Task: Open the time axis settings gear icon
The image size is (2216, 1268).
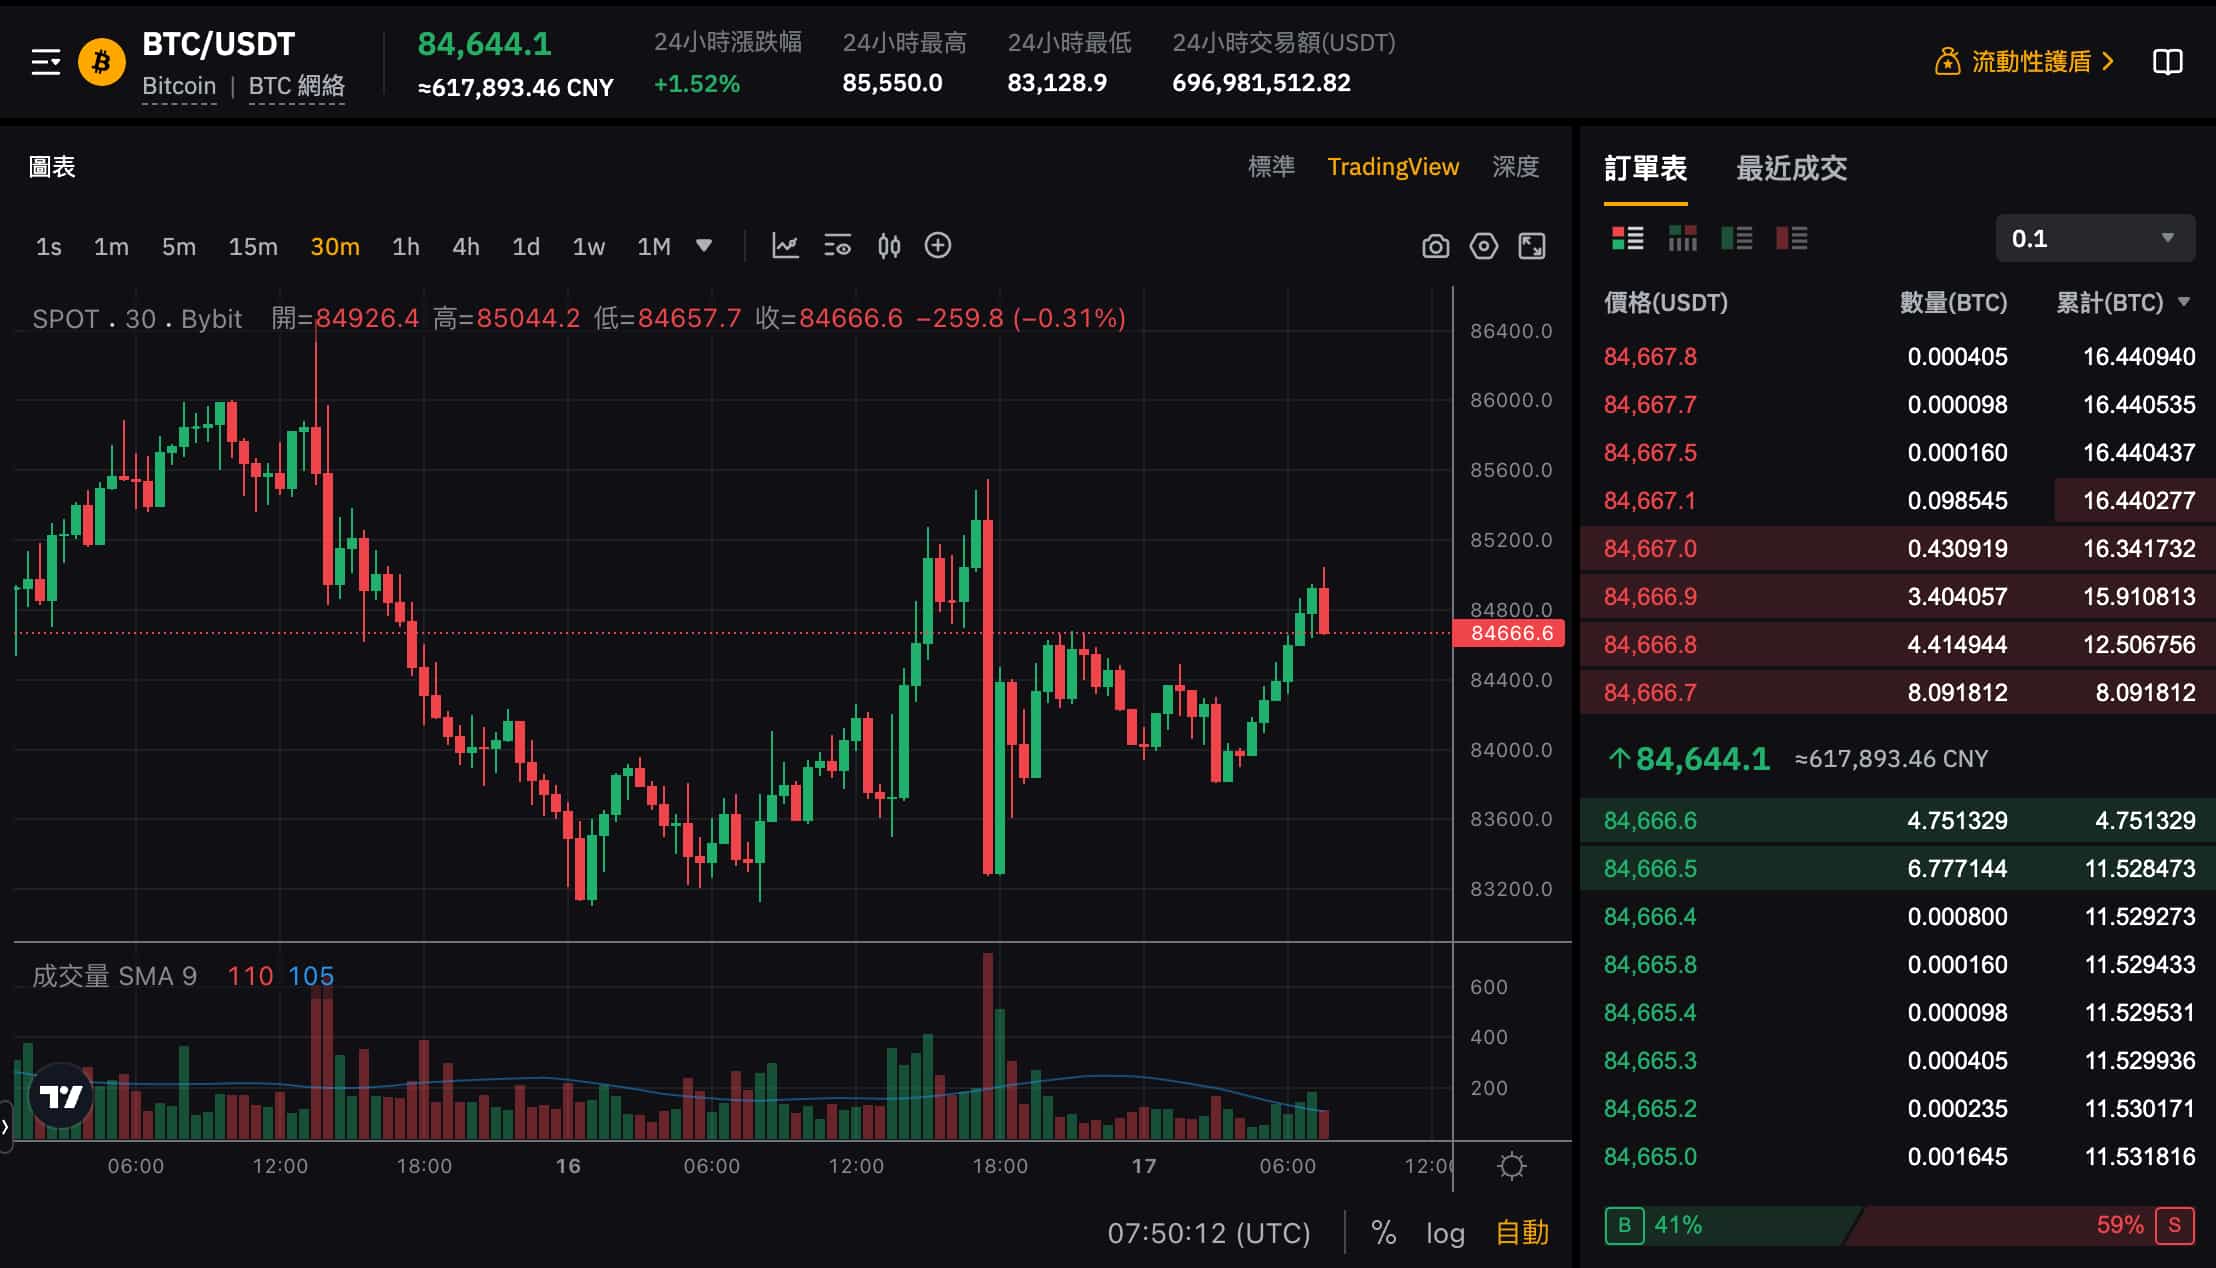Action: click(x=1511, y=1166)
